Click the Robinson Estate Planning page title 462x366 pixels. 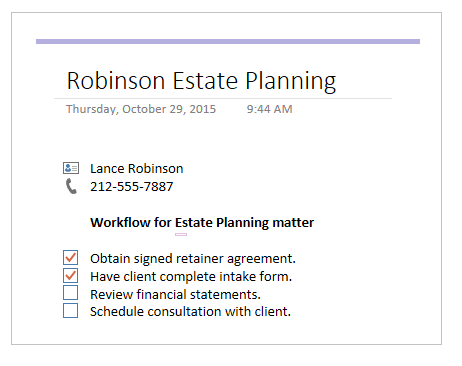201,81
